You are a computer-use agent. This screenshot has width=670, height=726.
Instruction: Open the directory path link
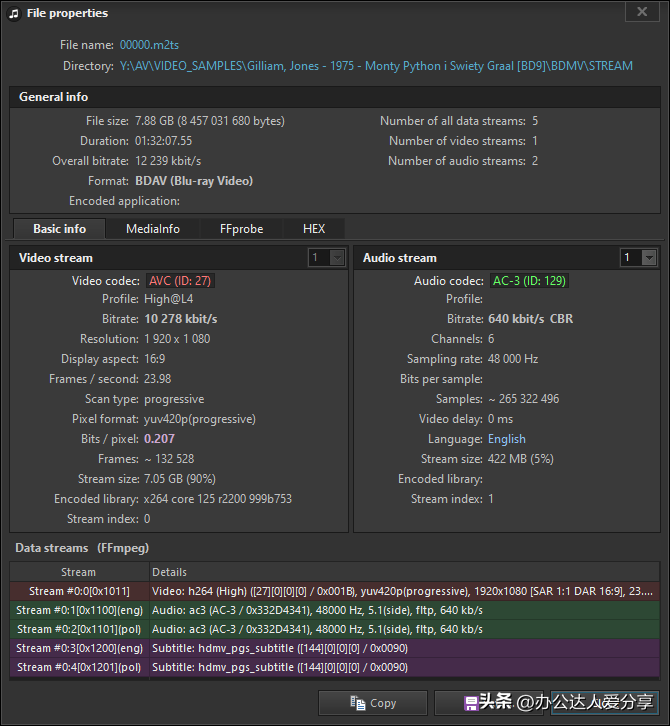[x=375, y=66]
